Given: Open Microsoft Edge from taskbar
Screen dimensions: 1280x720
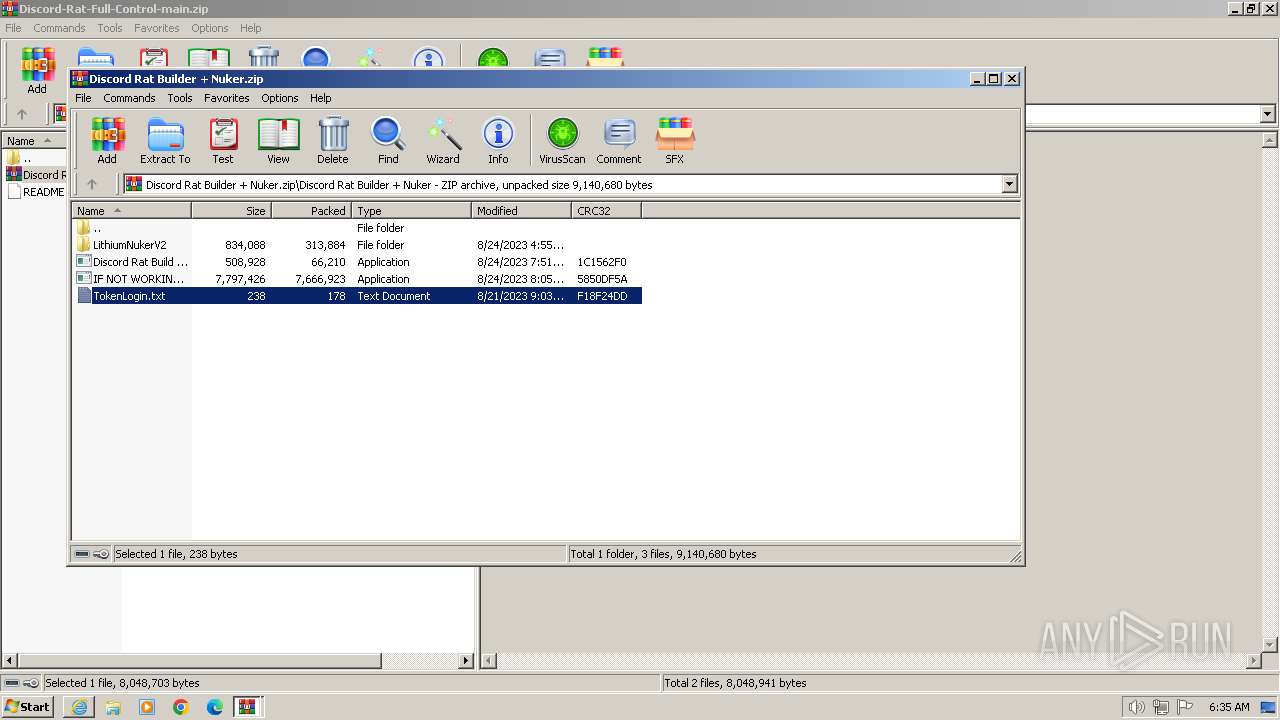Looking at the screenshot, I should click(x=215, y=707).
